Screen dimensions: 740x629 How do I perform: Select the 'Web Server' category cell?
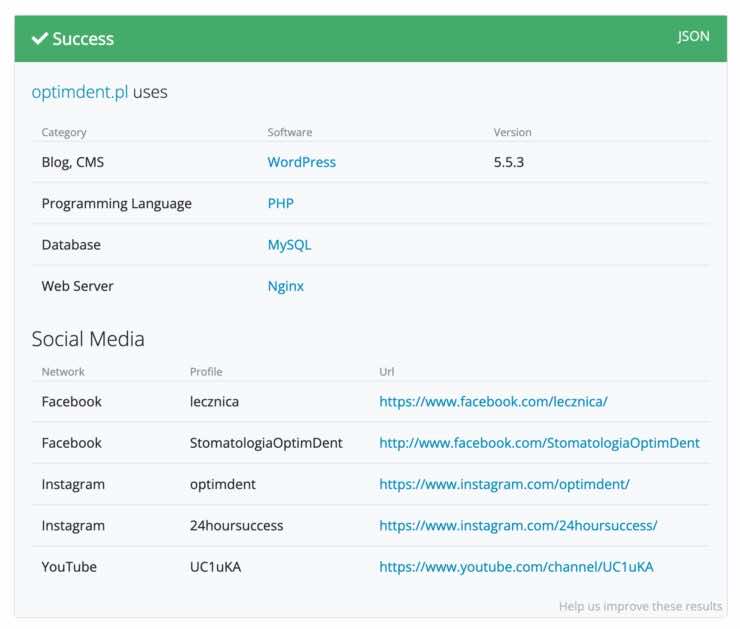tap(77, 286)
